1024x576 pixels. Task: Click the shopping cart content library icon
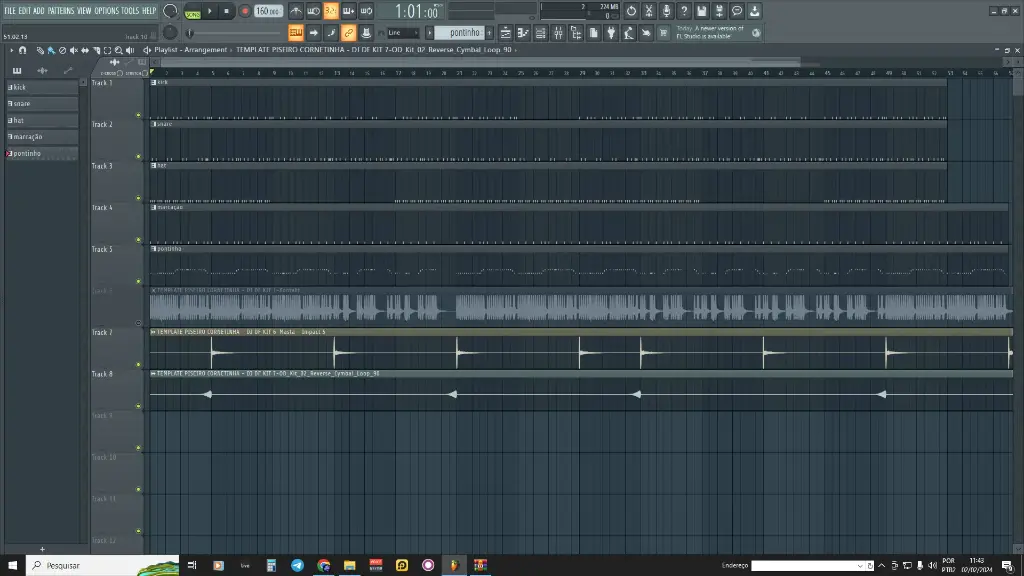coord(664,33)
